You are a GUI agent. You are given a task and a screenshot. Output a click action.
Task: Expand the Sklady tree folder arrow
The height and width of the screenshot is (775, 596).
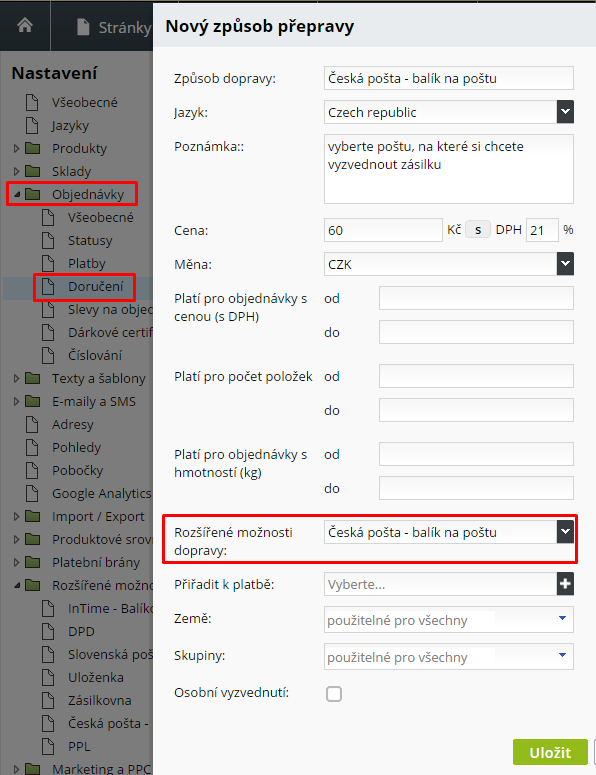click(x=16, y=171)
